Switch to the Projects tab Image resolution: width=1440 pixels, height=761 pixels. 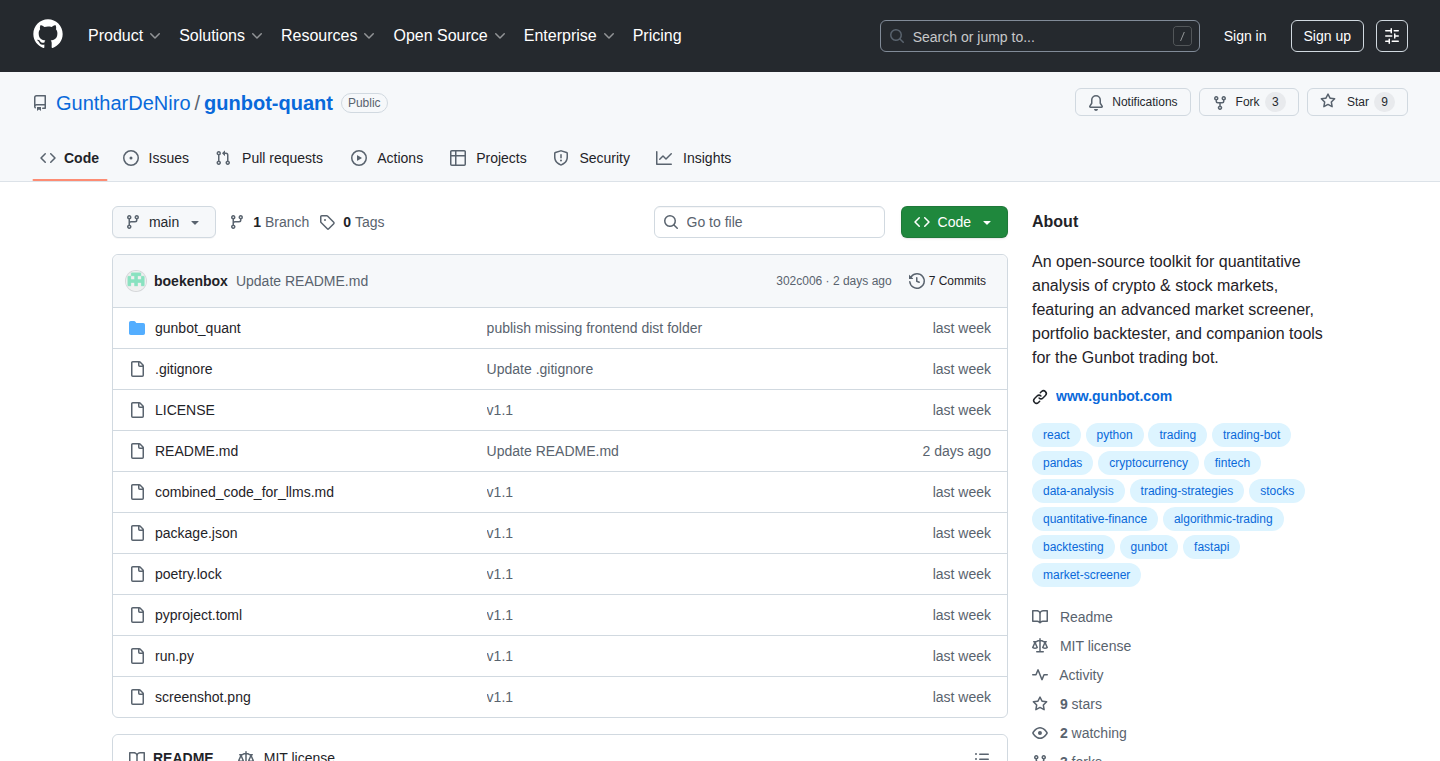488,158
